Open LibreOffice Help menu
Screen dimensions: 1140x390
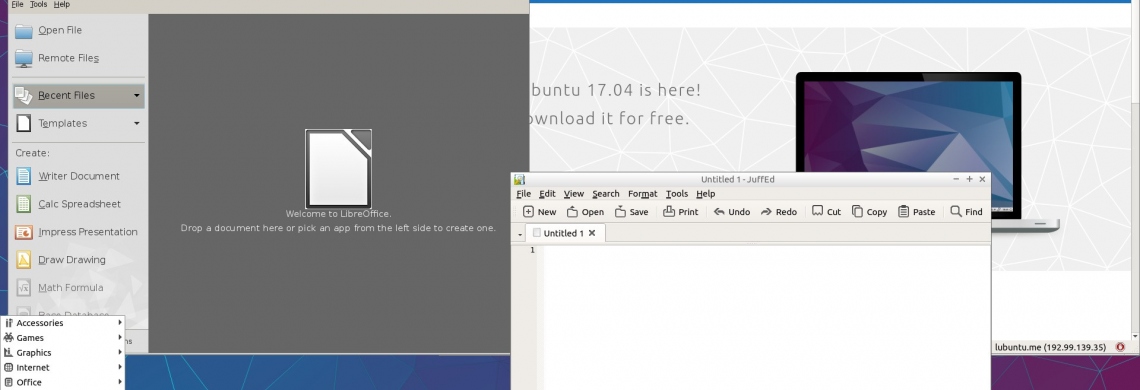(62, 4)
